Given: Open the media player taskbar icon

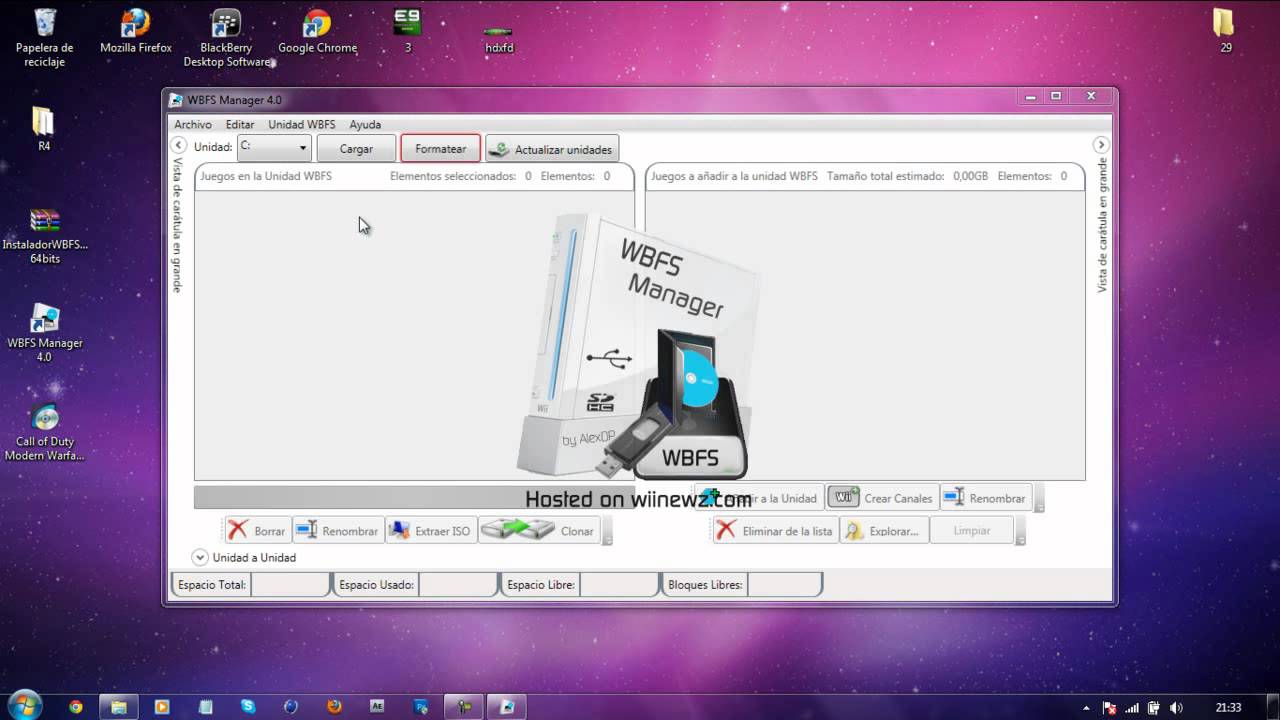Looking at the screenshot, I should [162, 706].
